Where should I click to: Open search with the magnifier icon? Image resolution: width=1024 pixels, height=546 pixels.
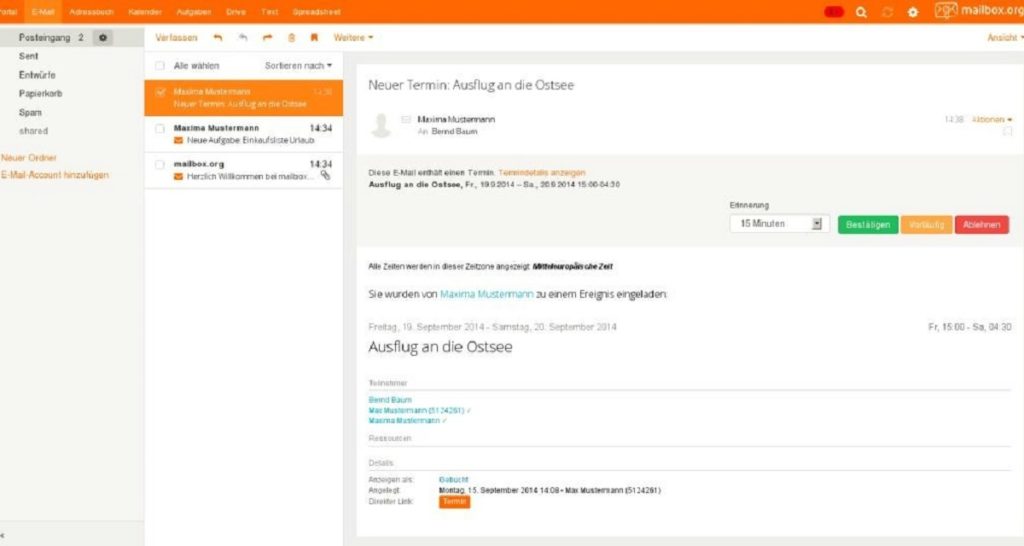[861, 12]
